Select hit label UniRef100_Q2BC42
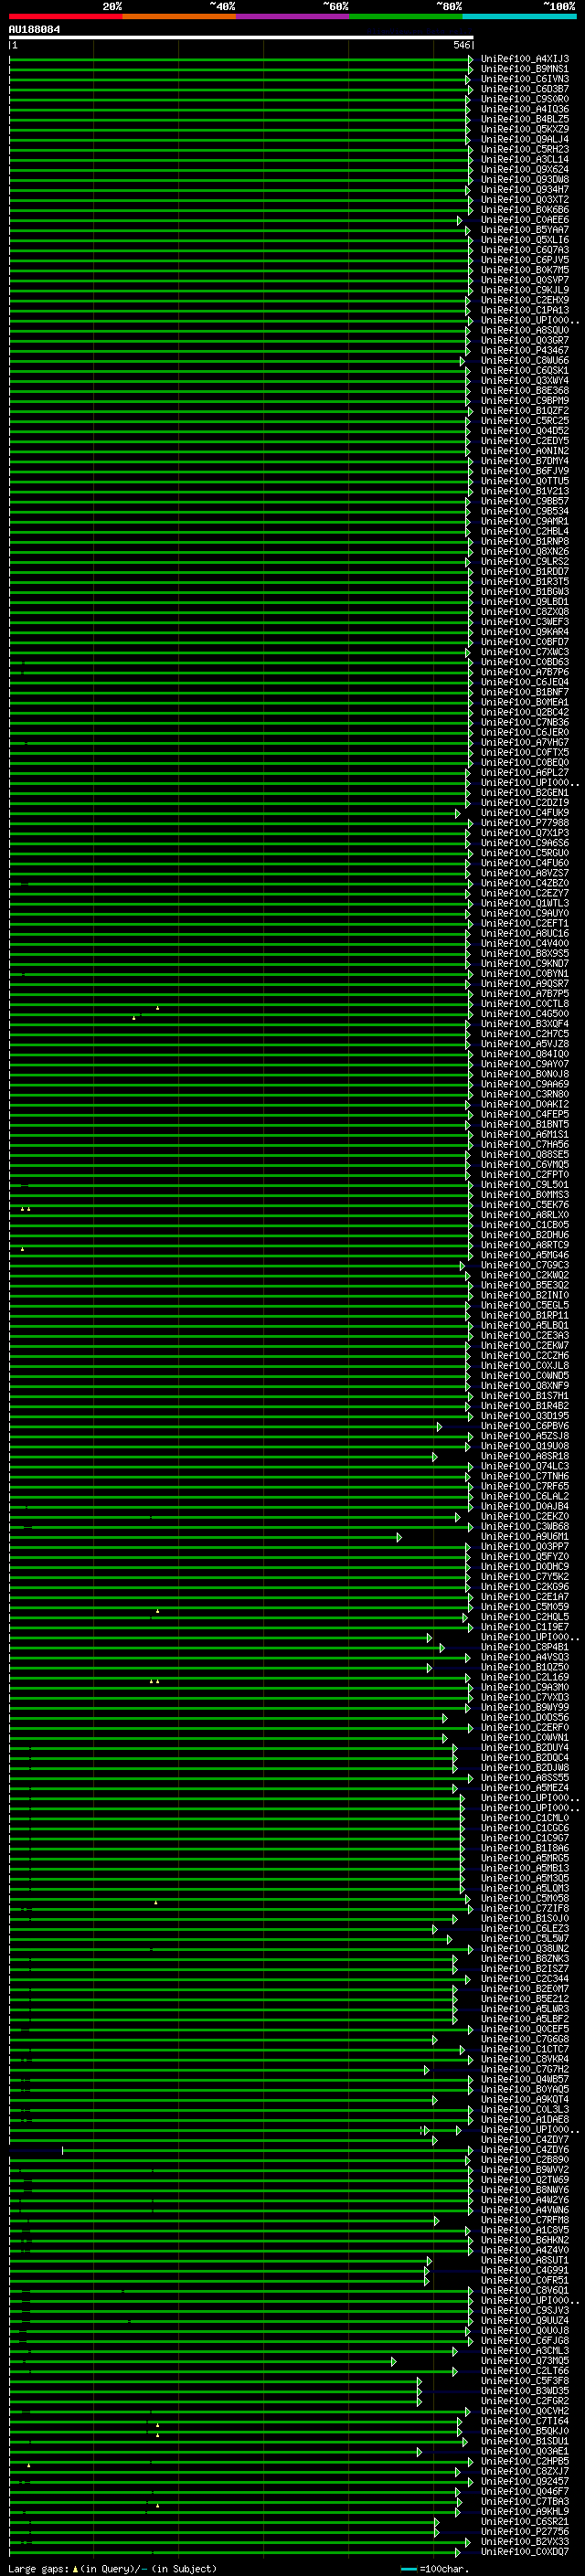Viewport: 585px width, 2576px height. [x=525, y=713]
